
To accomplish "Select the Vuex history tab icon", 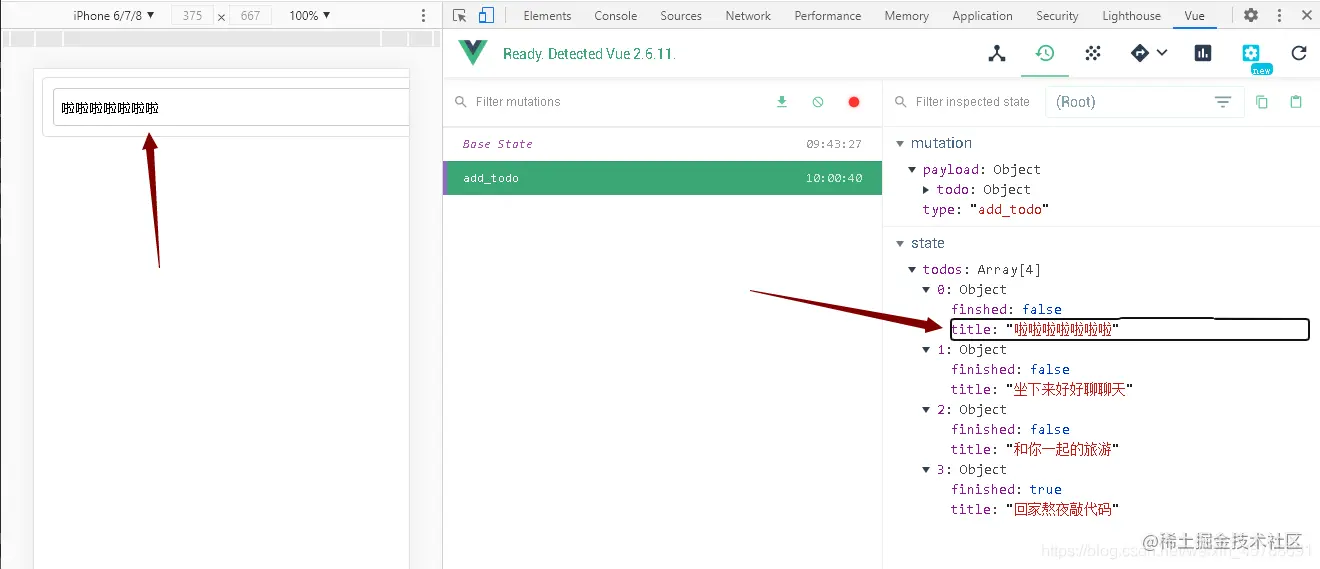I will click(1045, 53).
